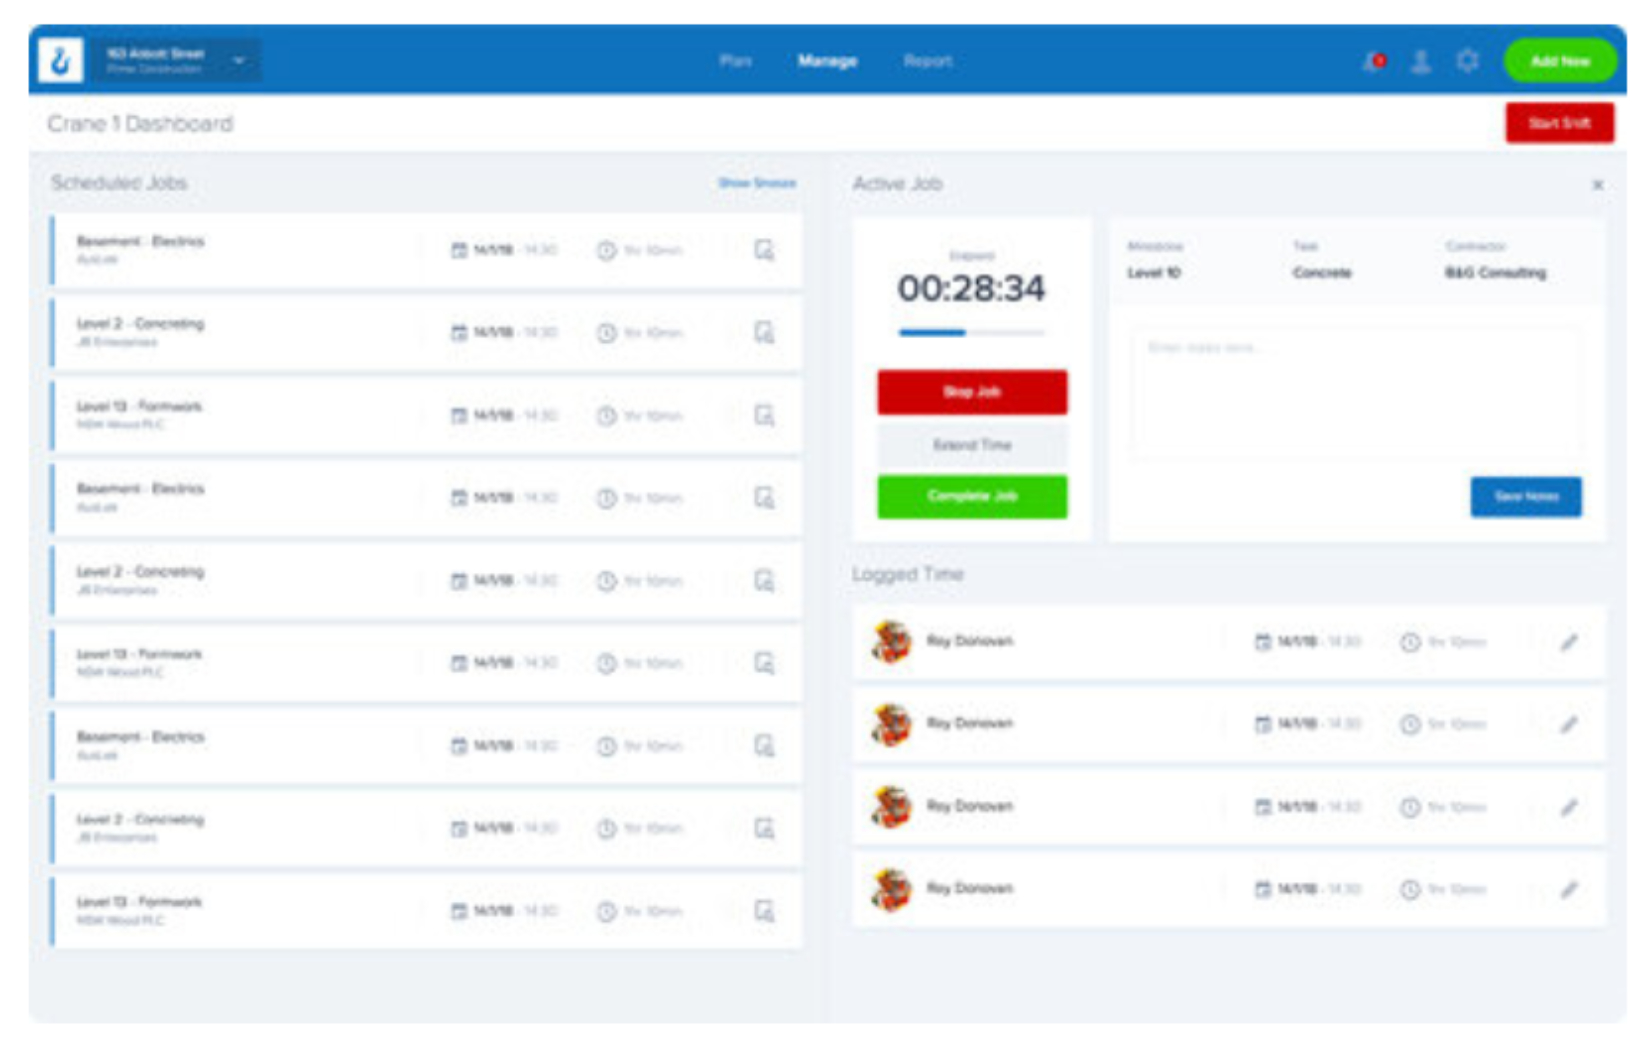Screen dimensions: 1647x1056
Task: Click calendar icon in first Level 2 Concreting row
Action: [459, 332]
